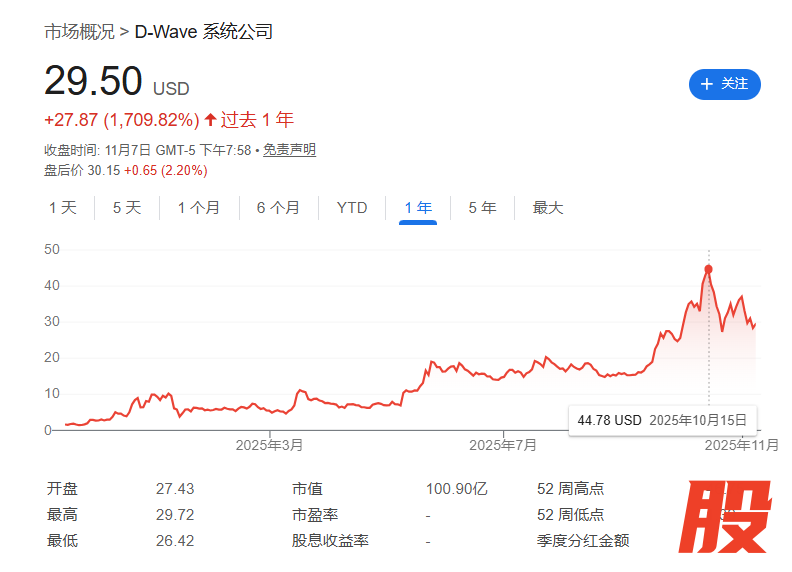792x572 pixels.
Task: Select the 1 天 time range tab
Action: click(62, 208)
